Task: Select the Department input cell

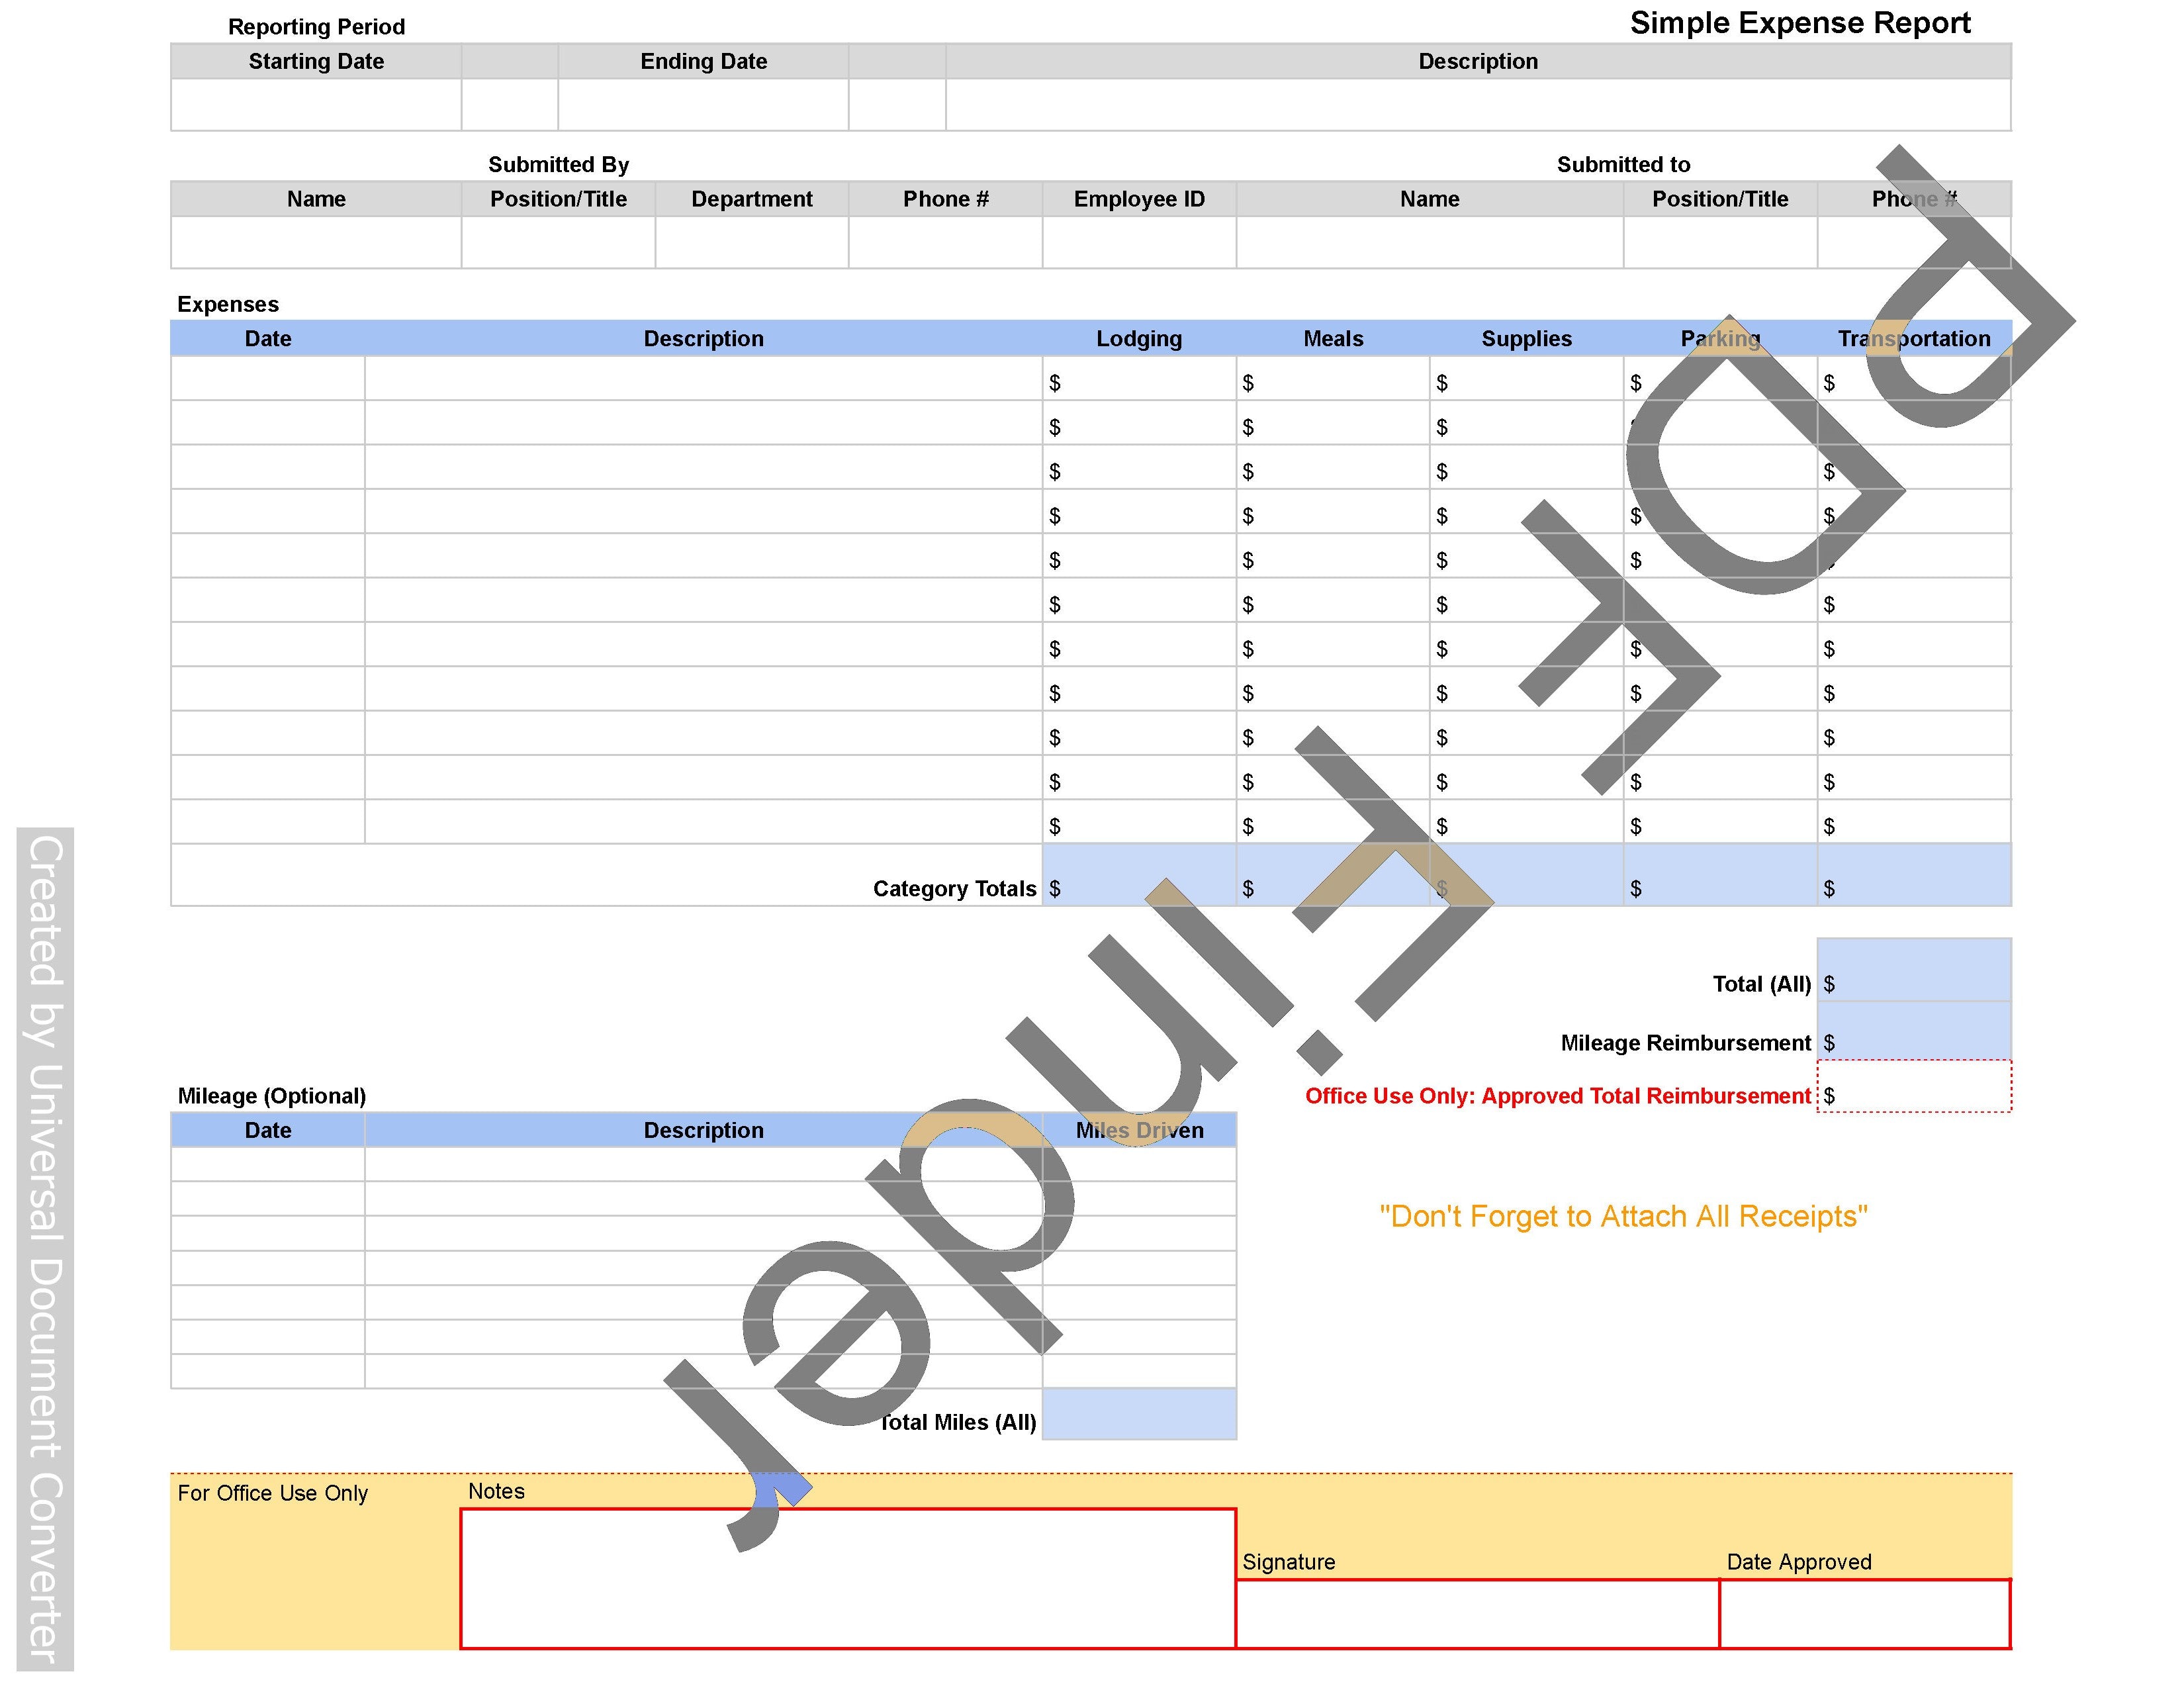Action: coord(752,240)
